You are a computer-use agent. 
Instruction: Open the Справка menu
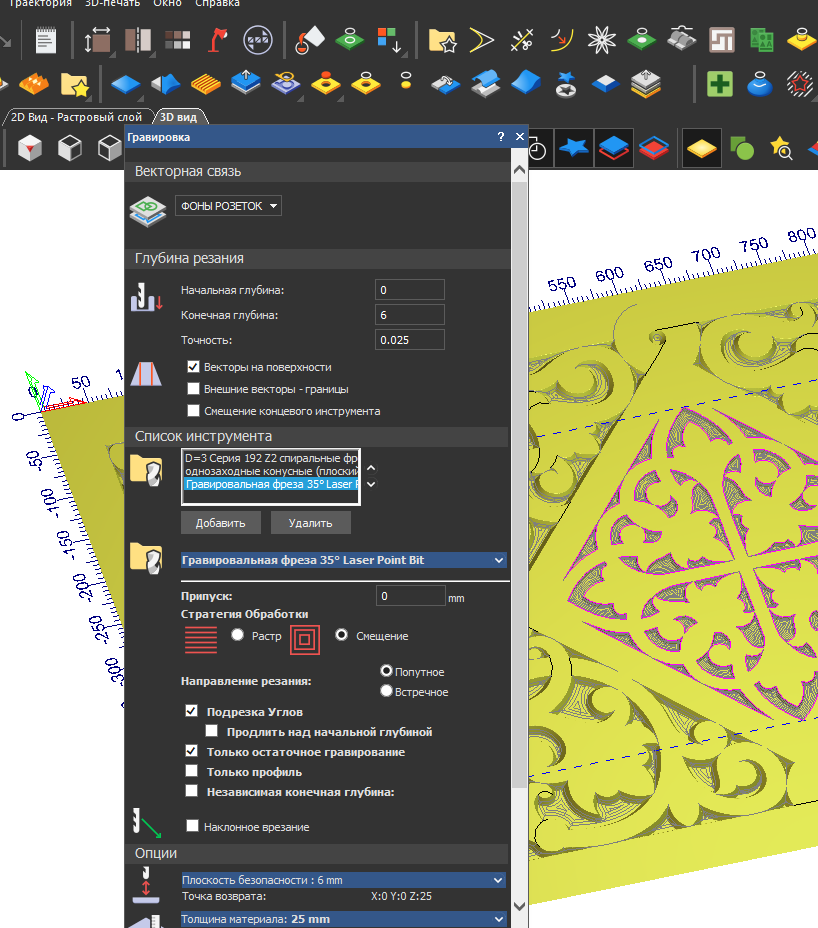pyautogui.click(x=217, y=3)
